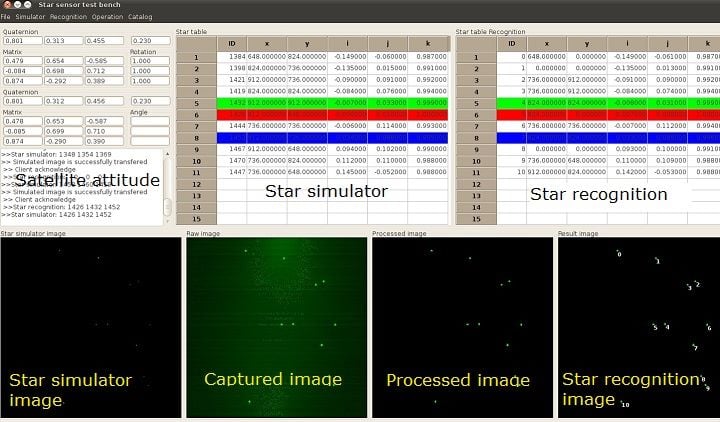Focus the matrix field showing 0.478
The height and width of the screenshot is (422, 720).
[22, 121]
